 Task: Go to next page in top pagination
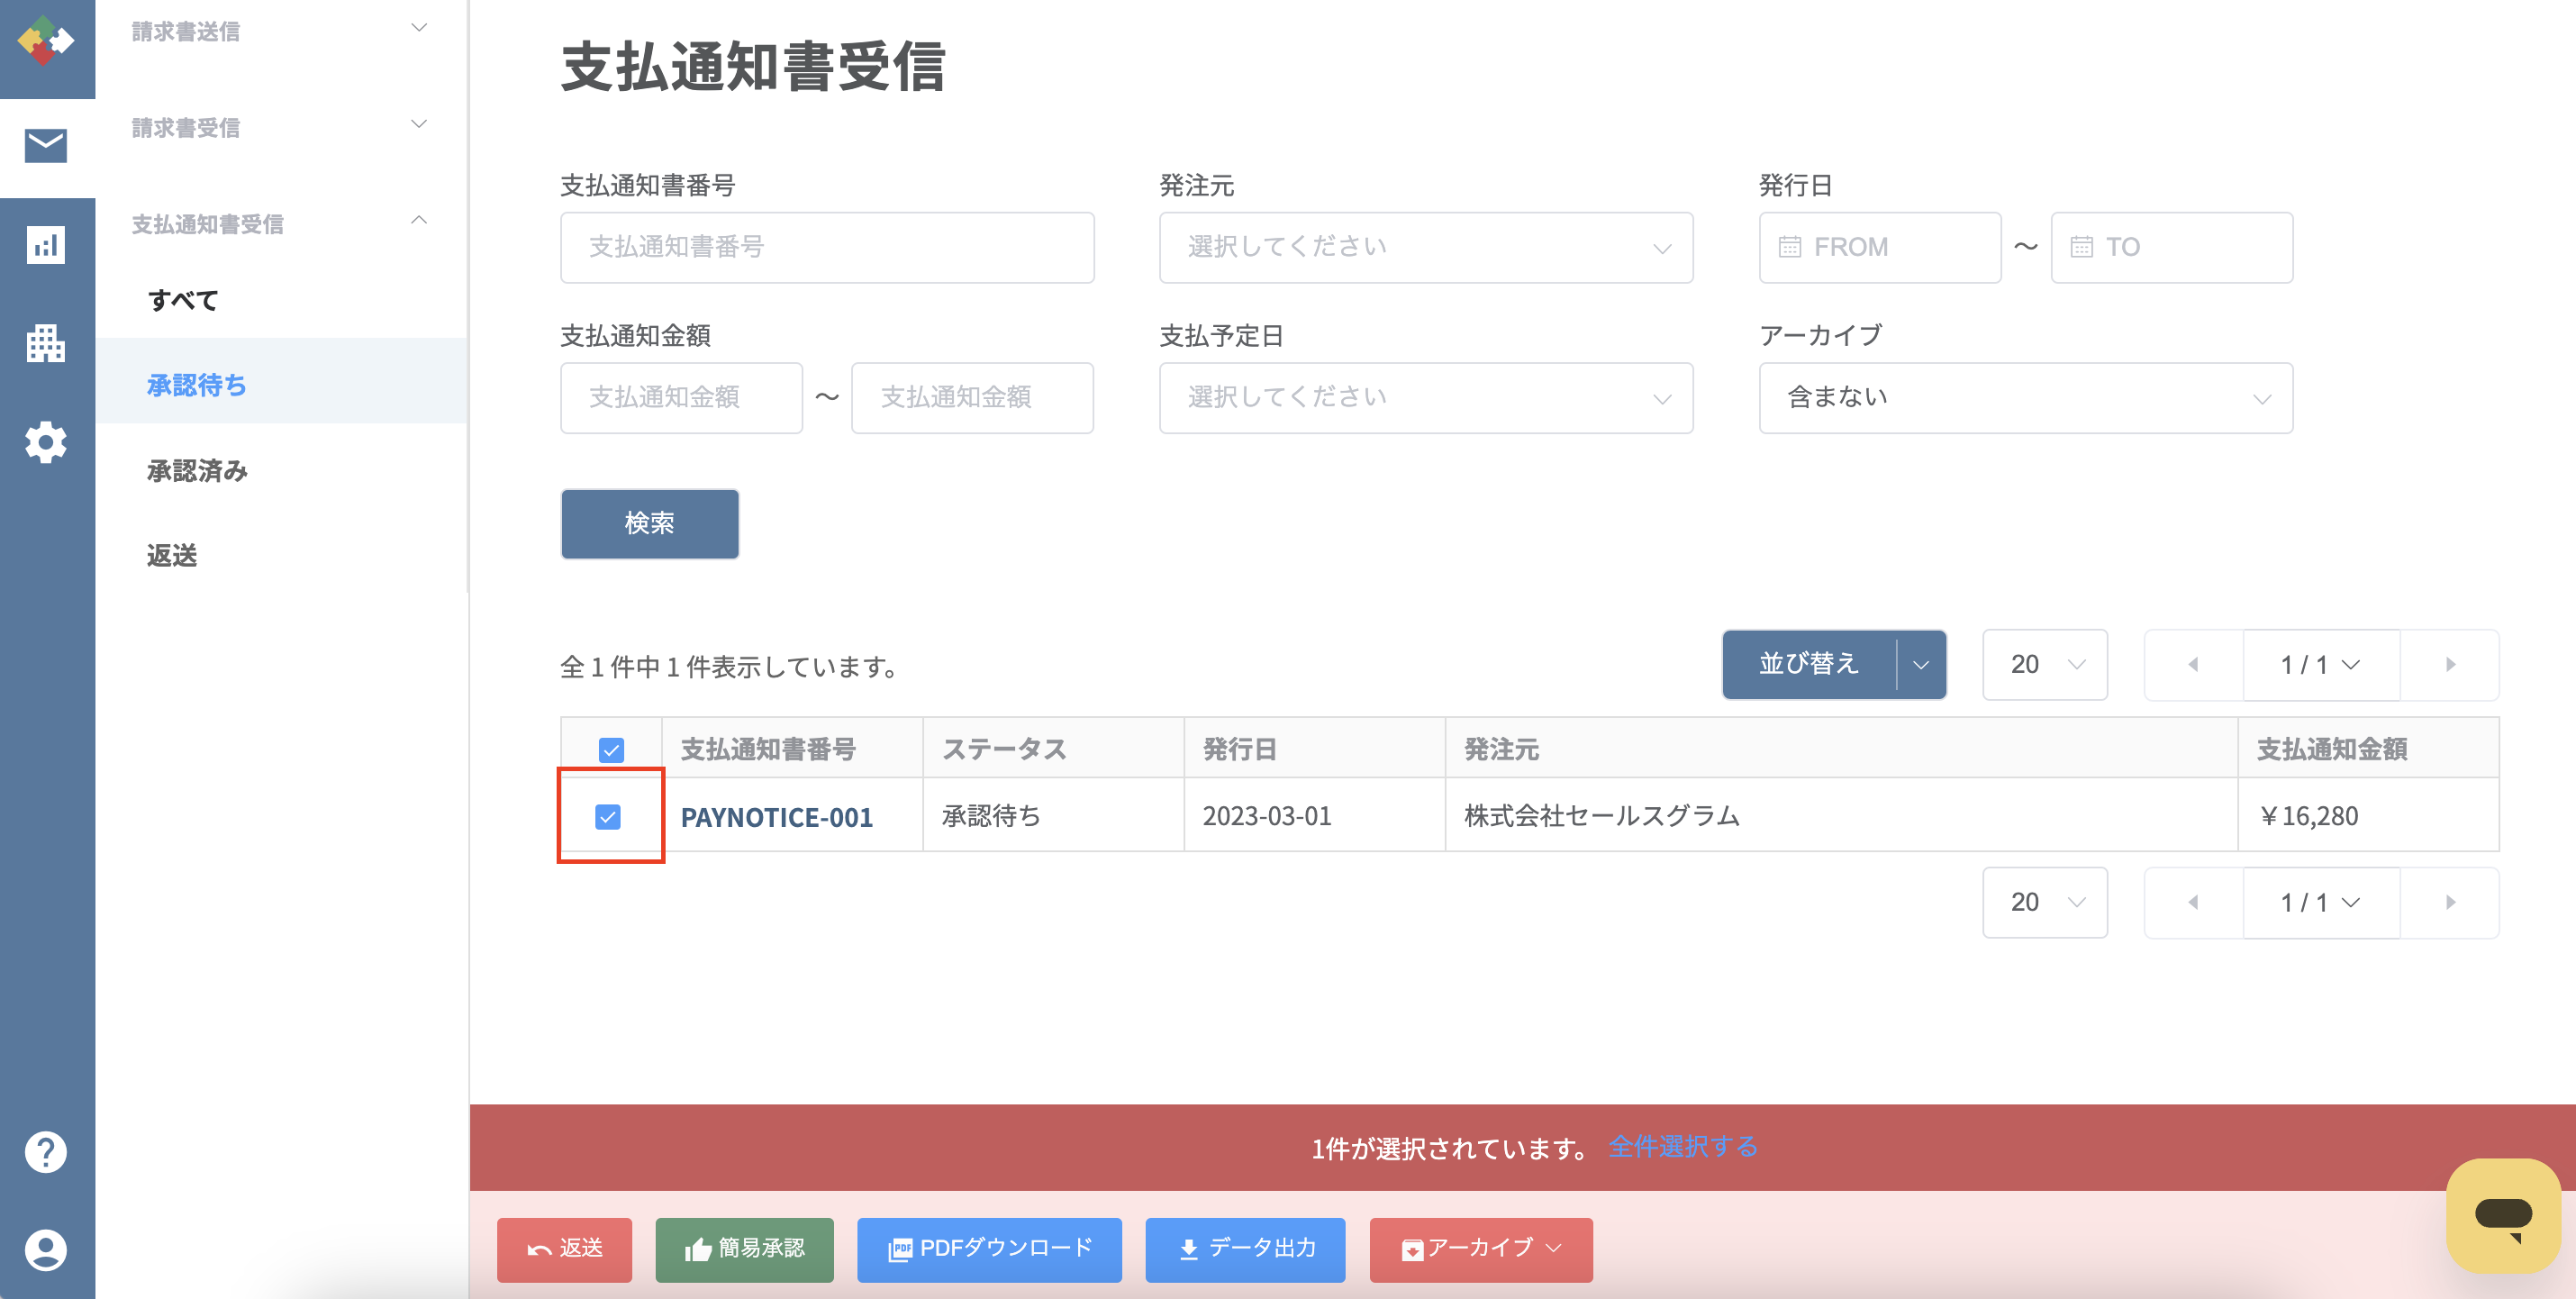click(x=2450, y=665)
